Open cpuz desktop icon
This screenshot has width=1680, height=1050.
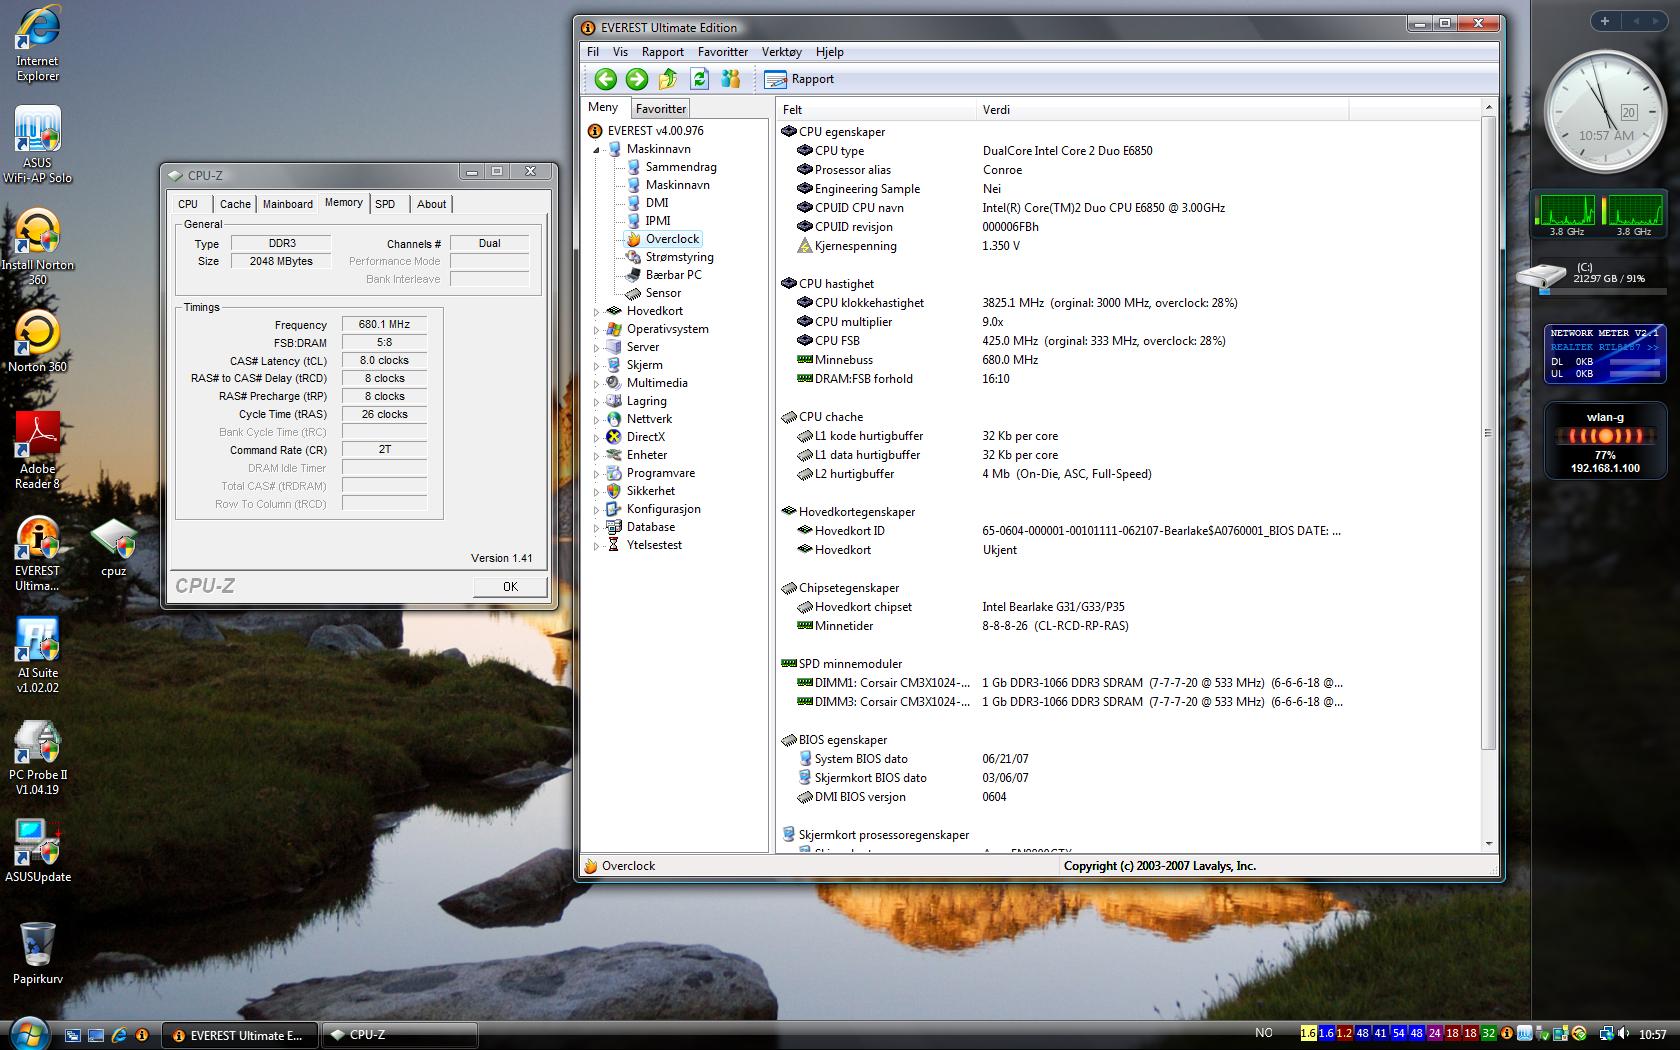113,547
